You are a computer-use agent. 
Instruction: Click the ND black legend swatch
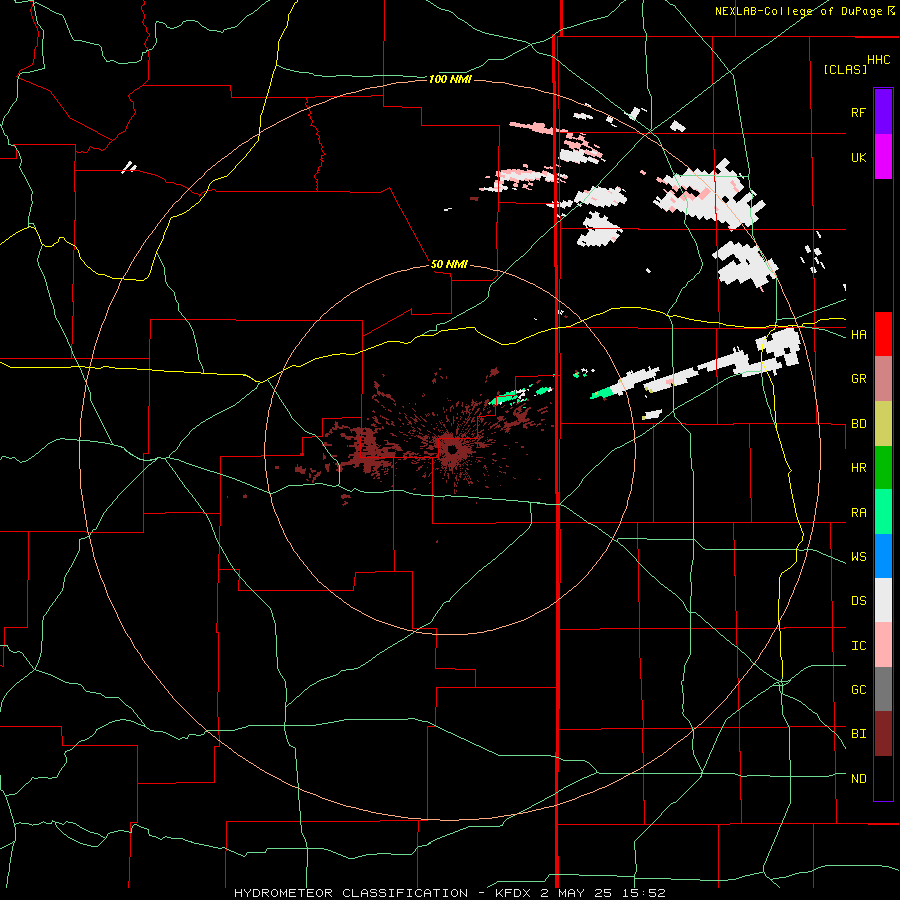pyautogui.click(x=883, y=778)
